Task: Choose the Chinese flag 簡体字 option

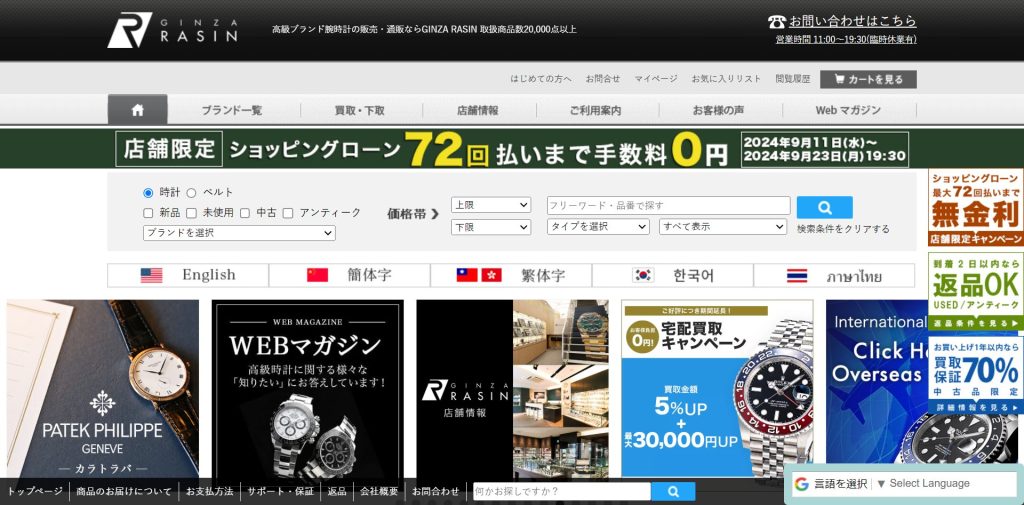Action: (x=349, y=275)
